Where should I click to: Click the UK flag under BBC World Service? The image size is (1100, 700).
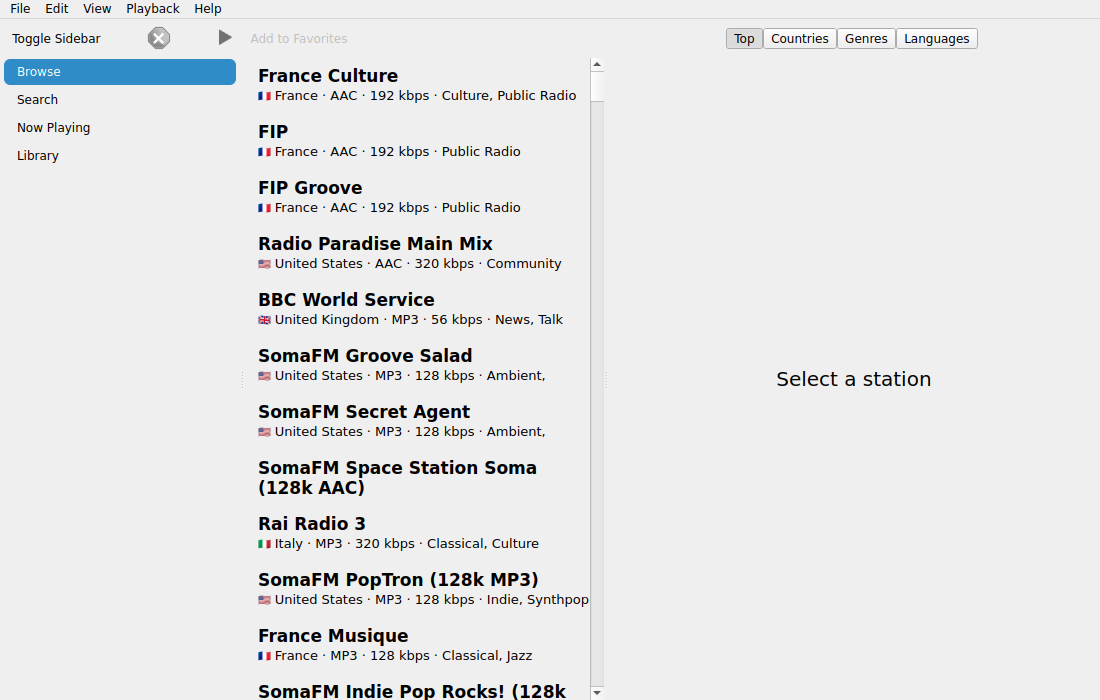[x=264, y=320]
